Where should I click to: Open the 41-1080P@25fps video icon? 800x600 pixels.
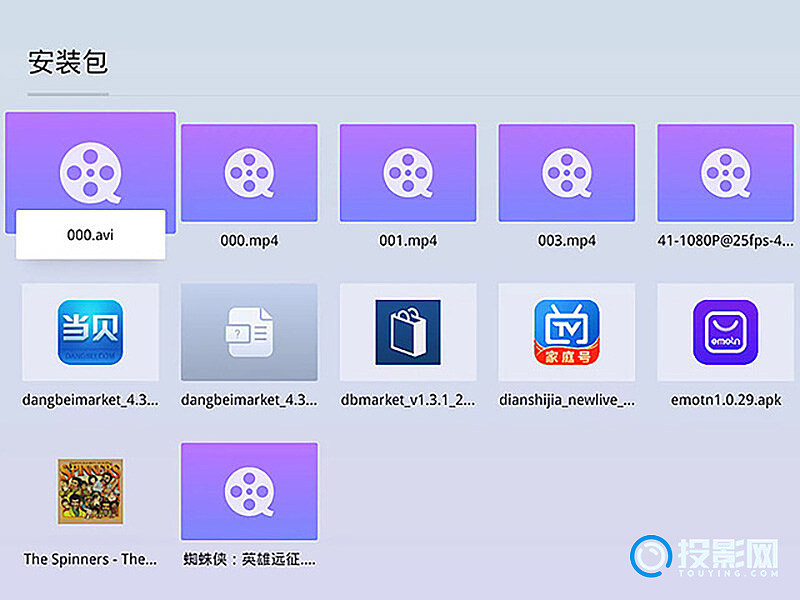coord(725,172)
